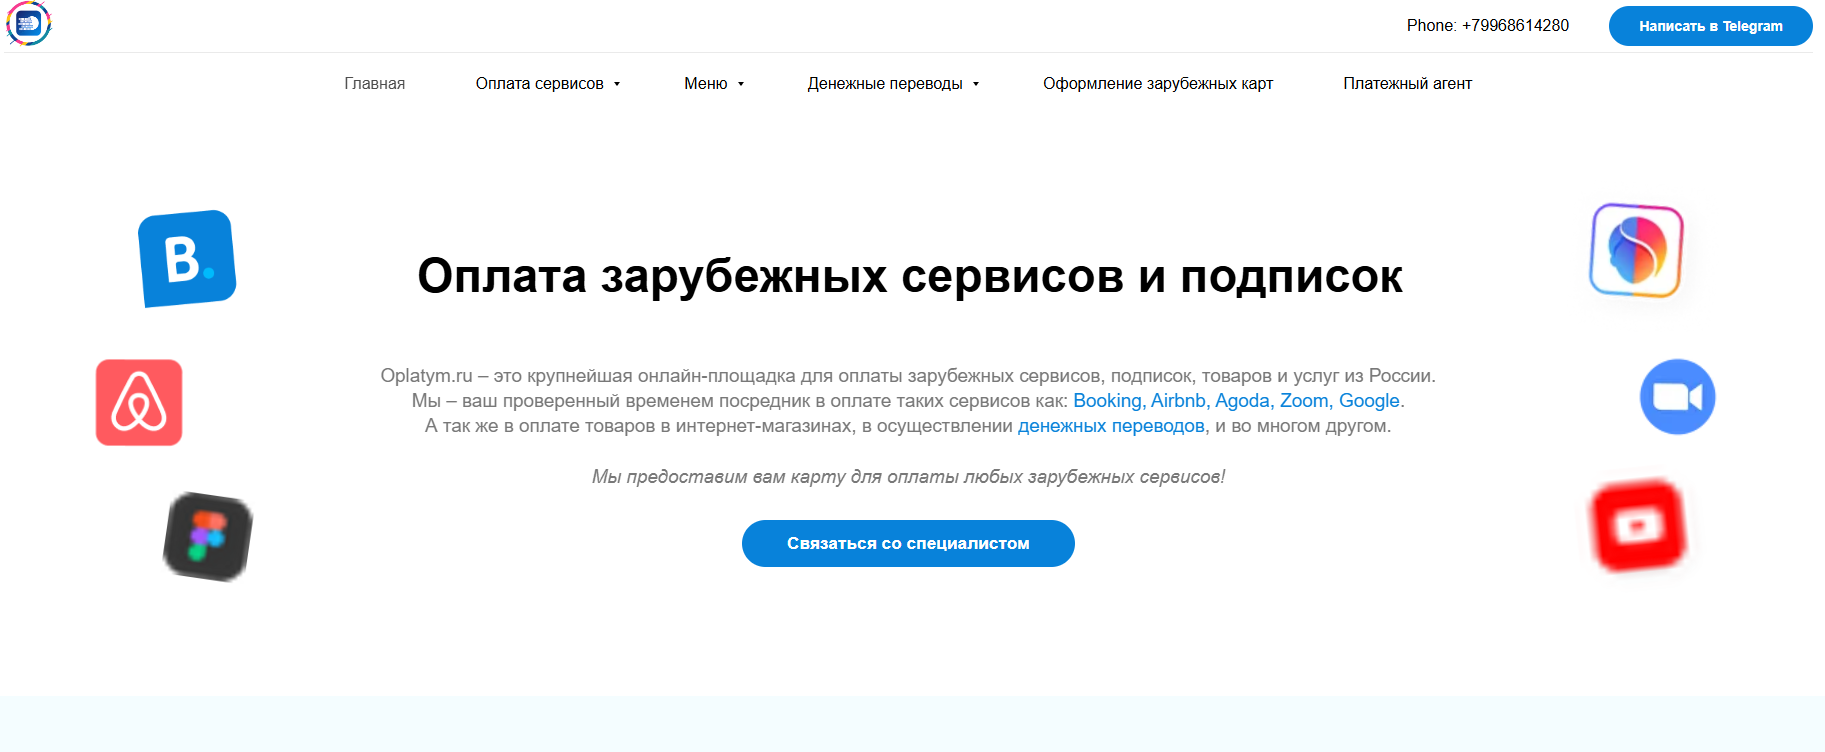Image resolution: width=1825 pixels, height=752 pixels.
Task: Follow the Airbnb link in text
Action: (x=1180, y=401)
